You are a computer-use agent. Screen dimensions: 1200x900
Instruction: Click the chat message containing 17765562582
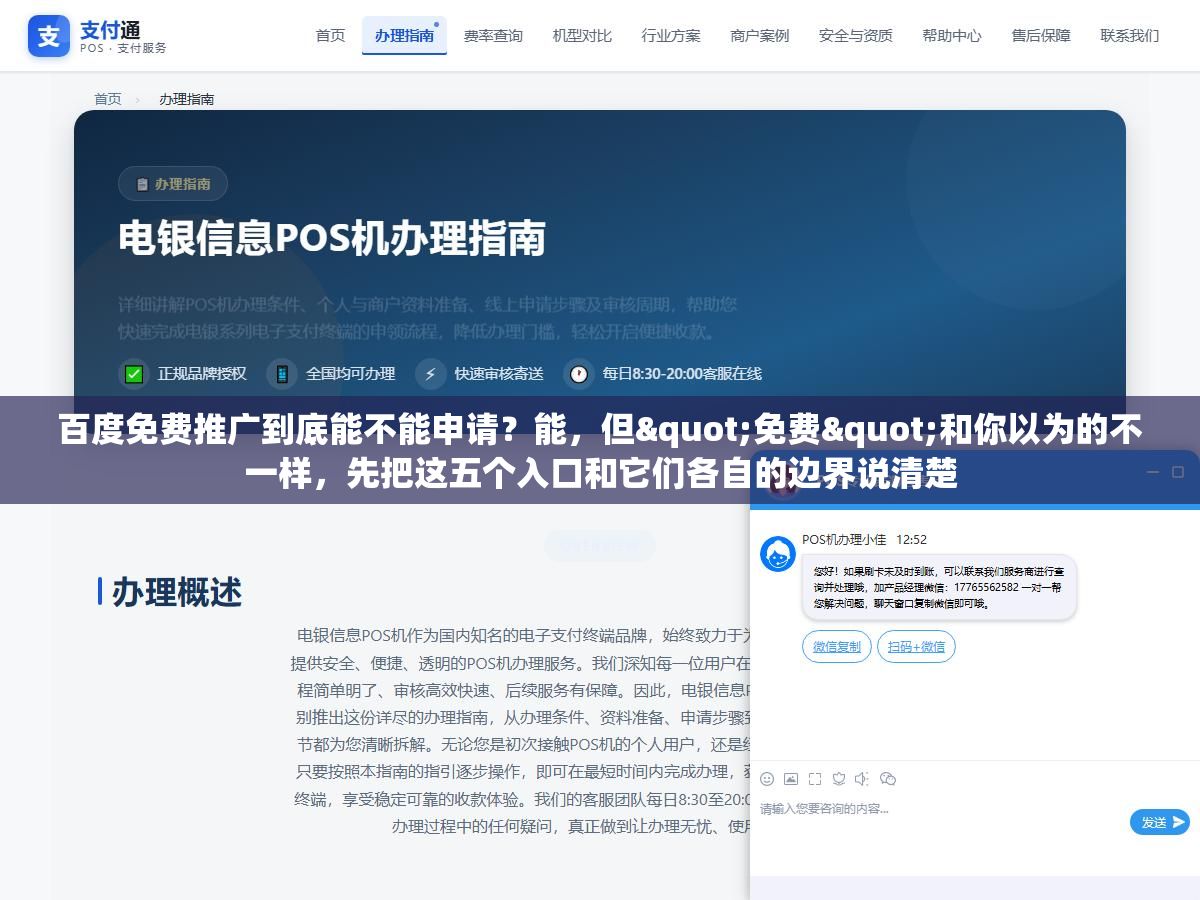tap(939, 587)
